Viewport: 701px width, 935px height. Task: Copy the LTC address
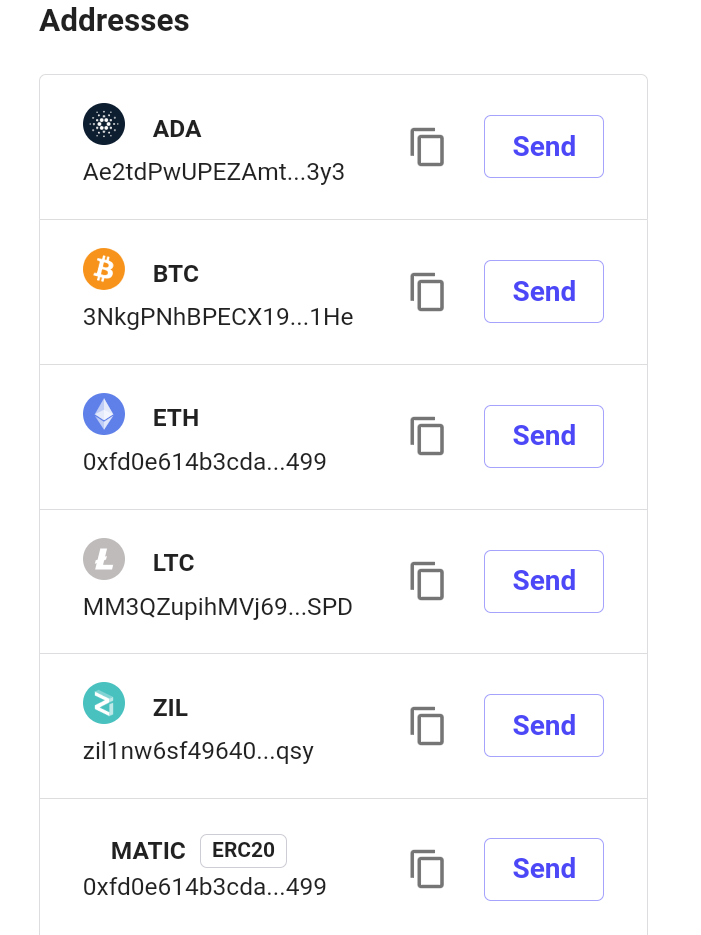coord(427,581)
